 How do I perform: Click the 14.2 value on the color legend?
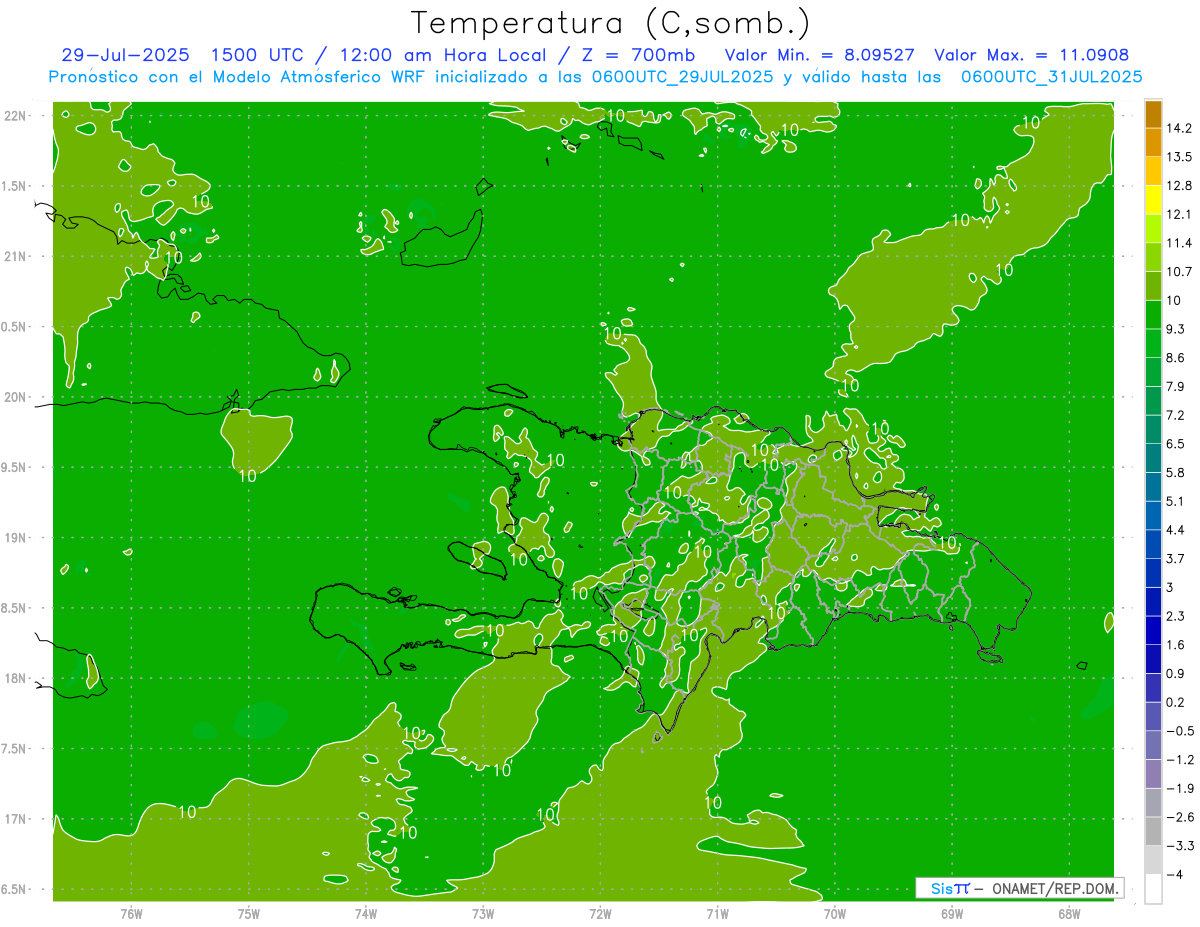click(x=1180, y=128)
